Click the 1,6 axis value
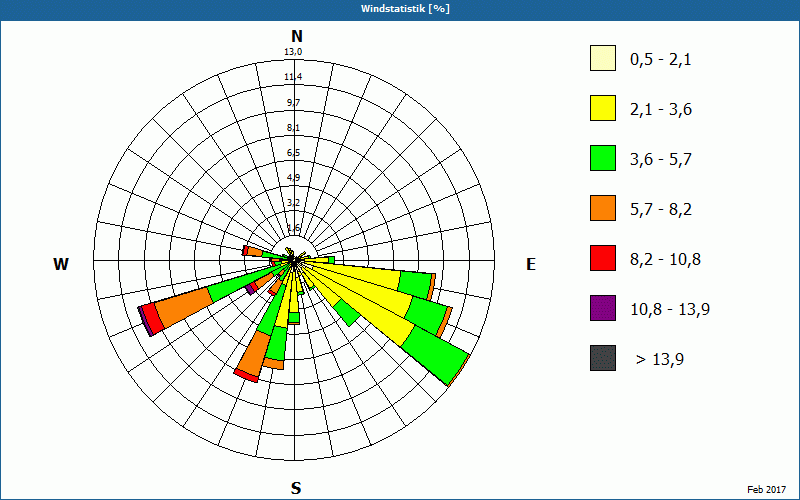The height and width of the screenshot is (500, 800). 293,228
